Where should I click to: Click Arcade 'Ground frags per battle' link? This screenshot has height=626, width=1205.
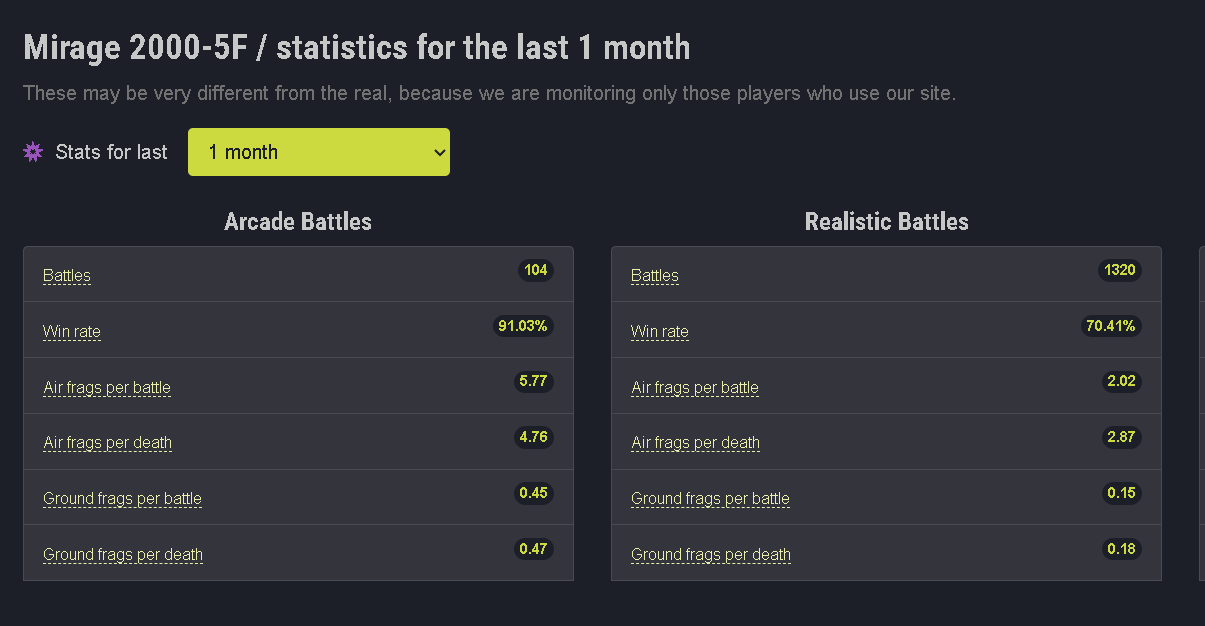click(x=122, y=499)
